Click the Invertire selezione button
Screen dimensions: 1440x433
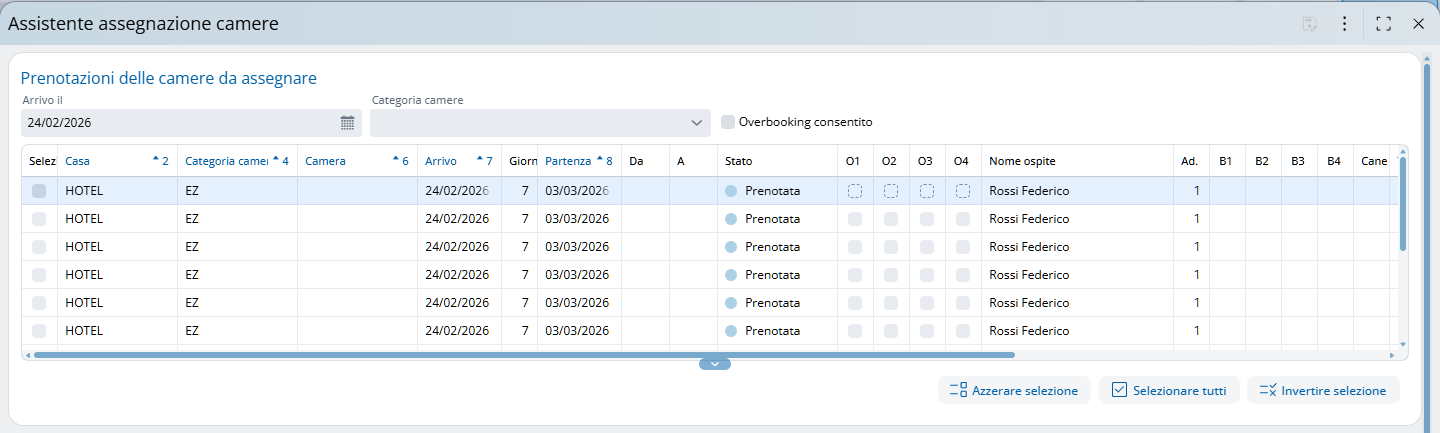pyautogui.click(x=1323, y=391)
